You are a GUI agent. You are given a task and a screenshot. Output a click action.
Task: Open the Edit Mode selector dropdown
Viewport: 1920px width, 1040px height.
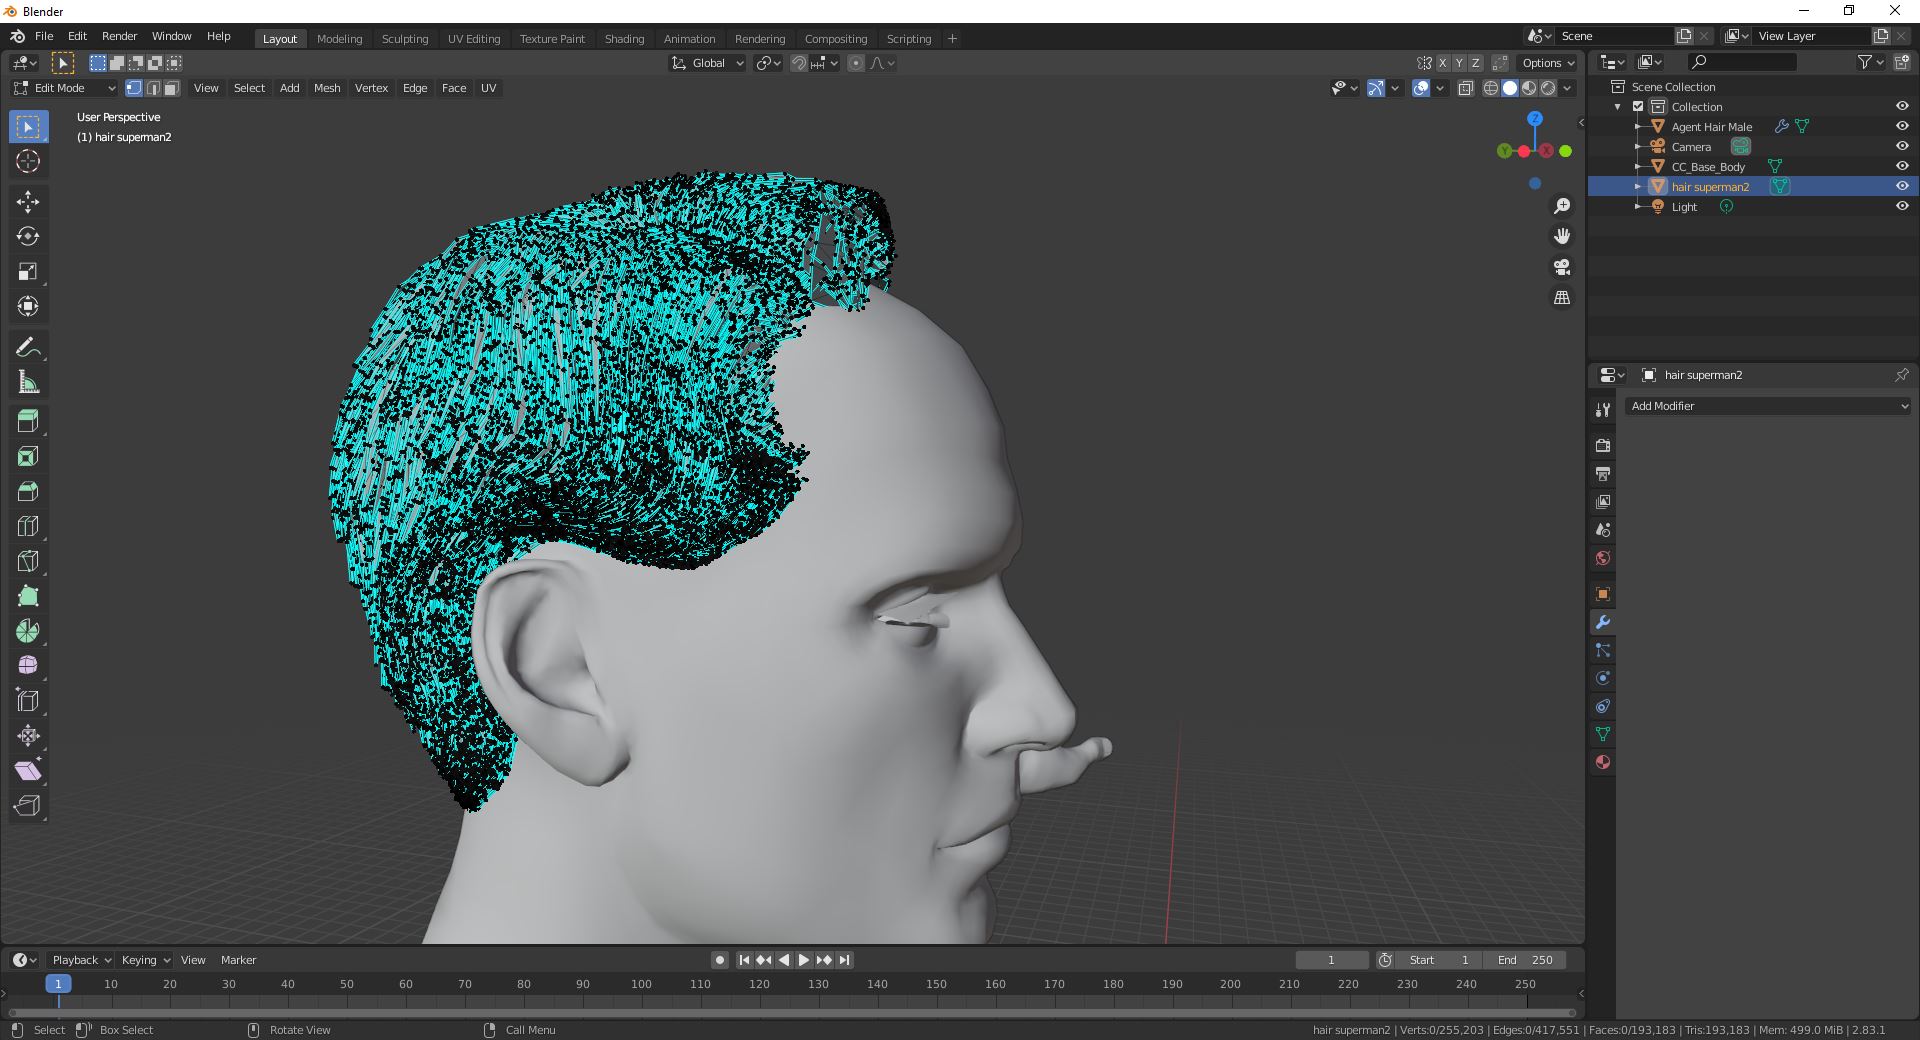tap(64, 88)
